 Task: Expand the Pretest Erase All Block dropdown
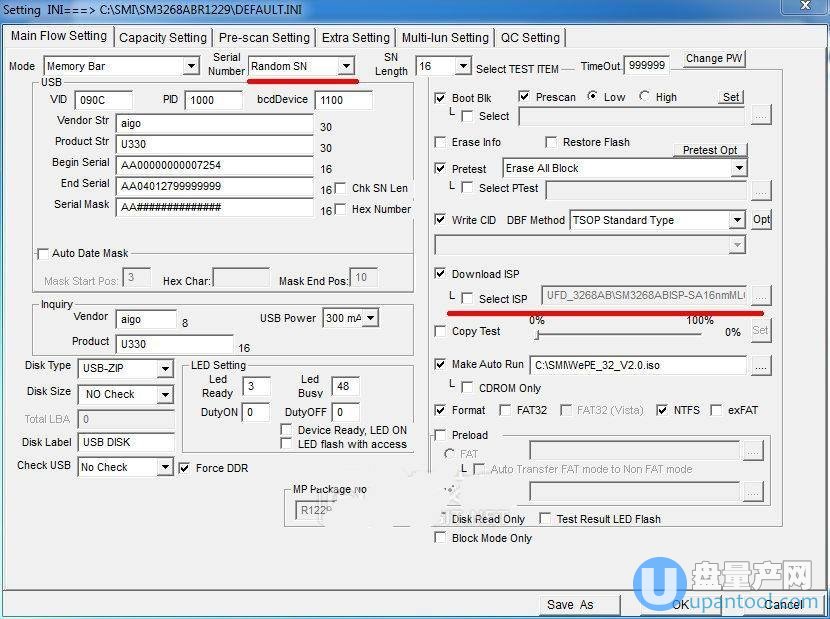(739, 168)
